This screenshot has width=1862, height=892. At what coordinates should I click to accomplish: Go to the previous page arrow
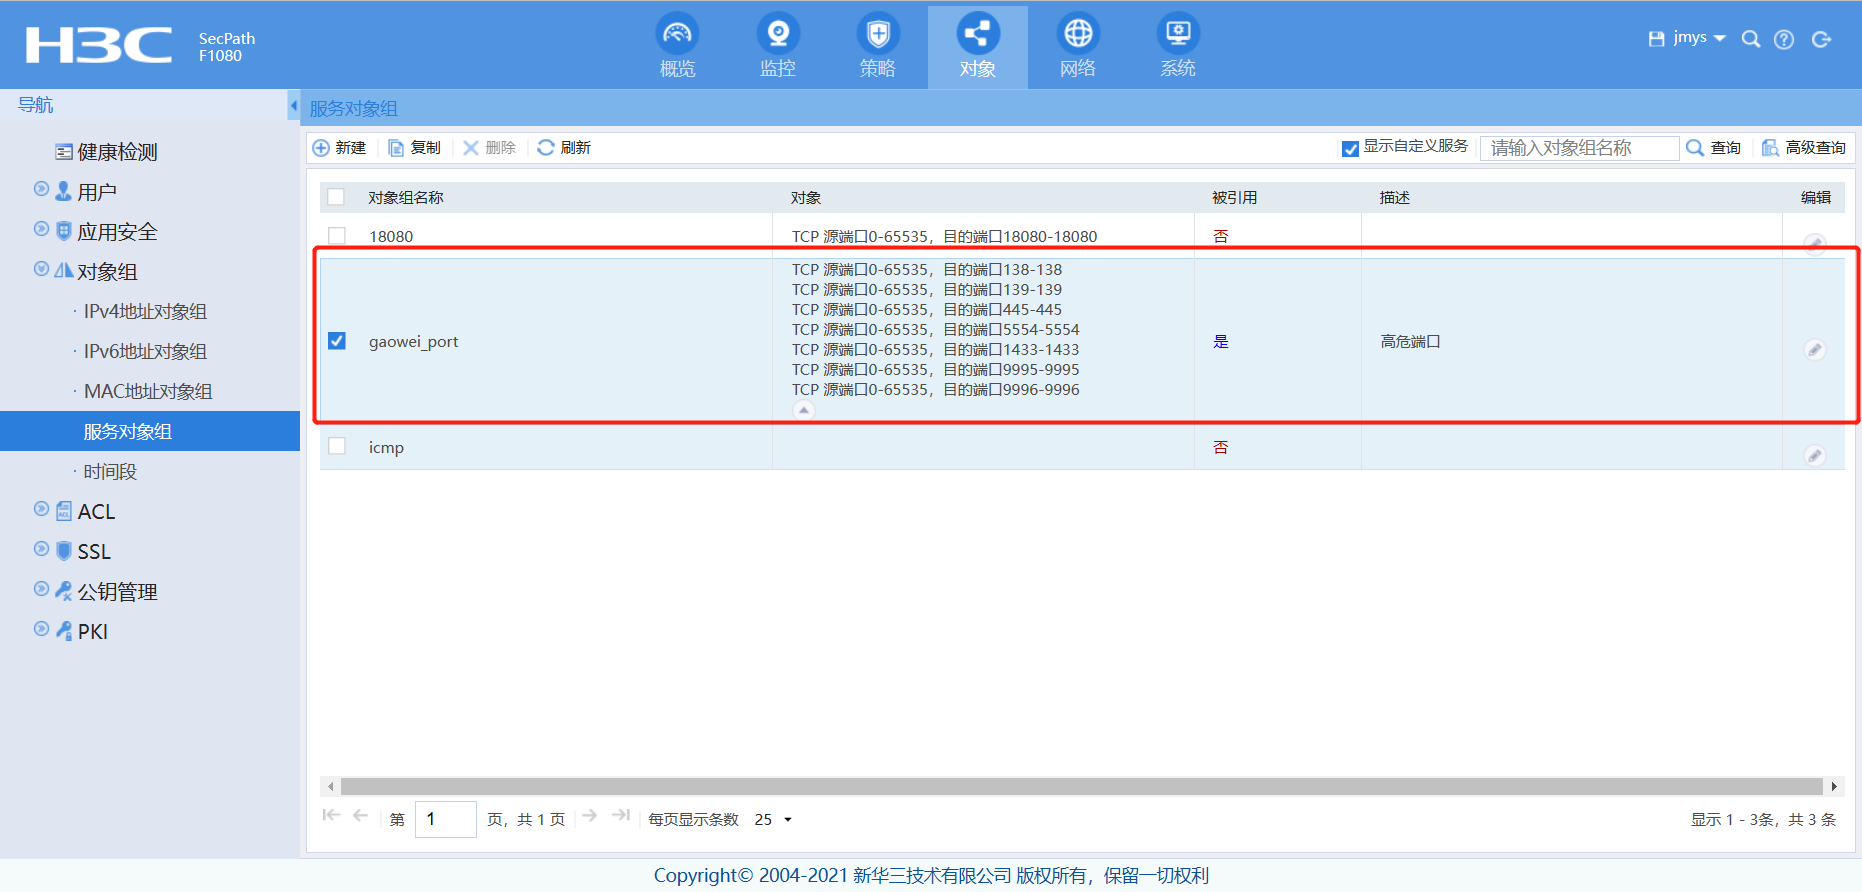coord(361,816)
